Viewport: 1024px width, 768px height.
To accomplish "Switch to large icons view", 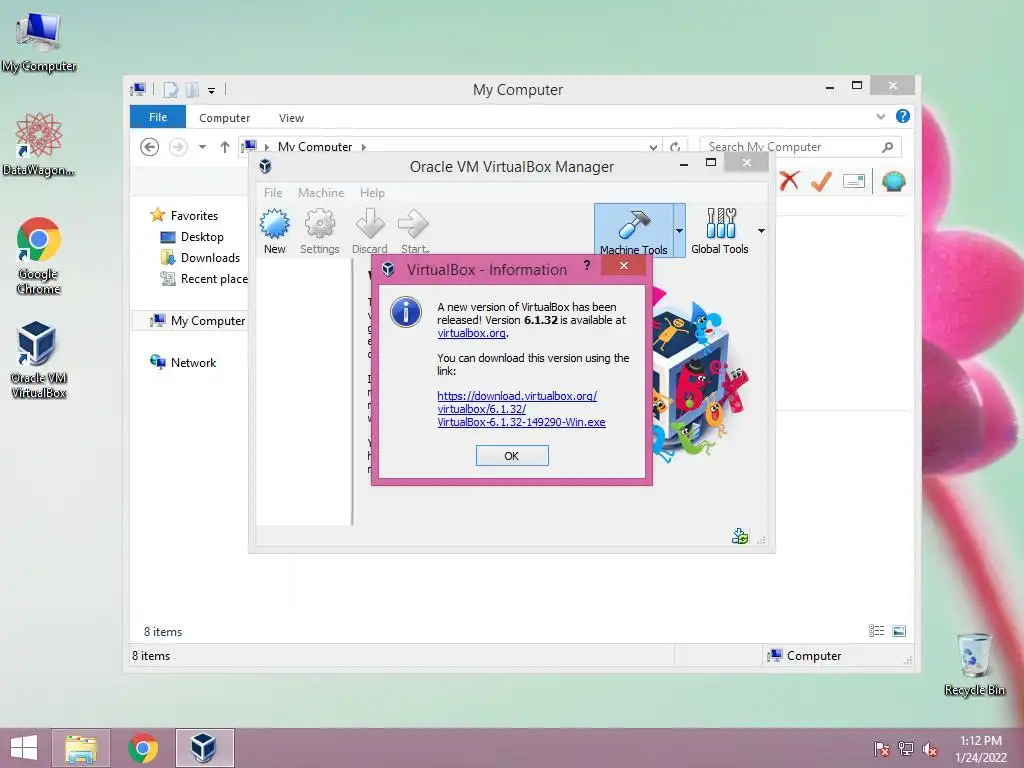I will (899, 631).
